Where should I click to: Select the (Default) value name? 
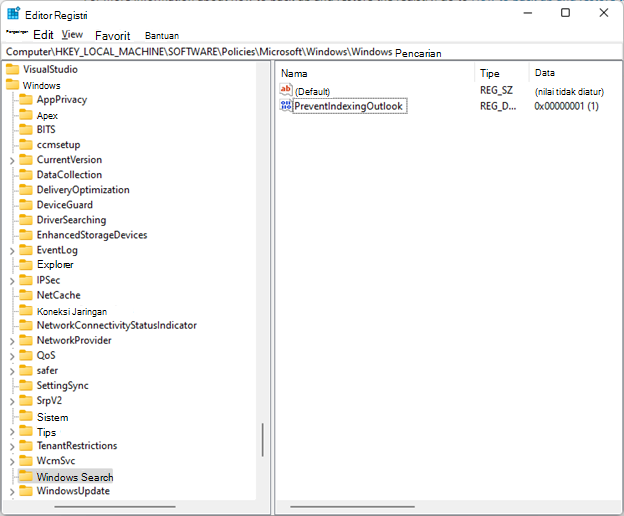[312, 92]
